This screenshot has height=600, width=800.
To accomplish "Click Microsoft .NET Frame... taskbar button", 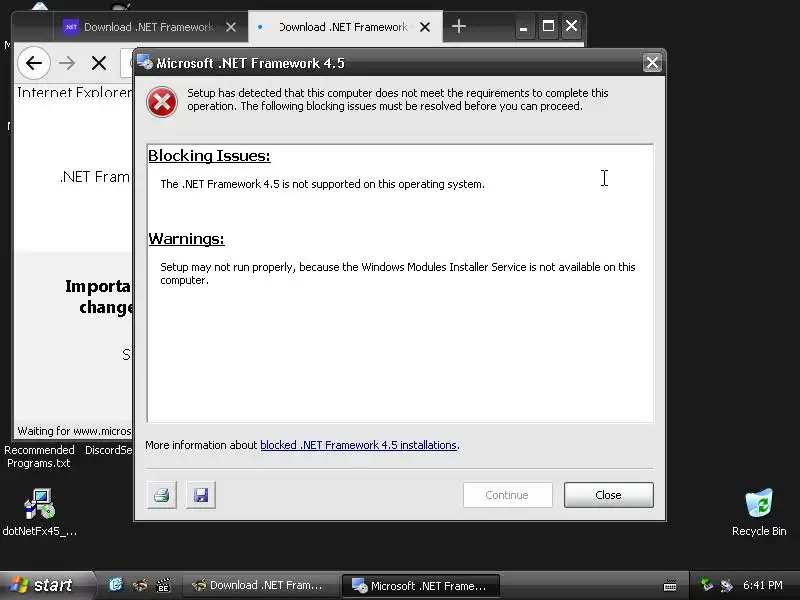I will click(420, 585).
